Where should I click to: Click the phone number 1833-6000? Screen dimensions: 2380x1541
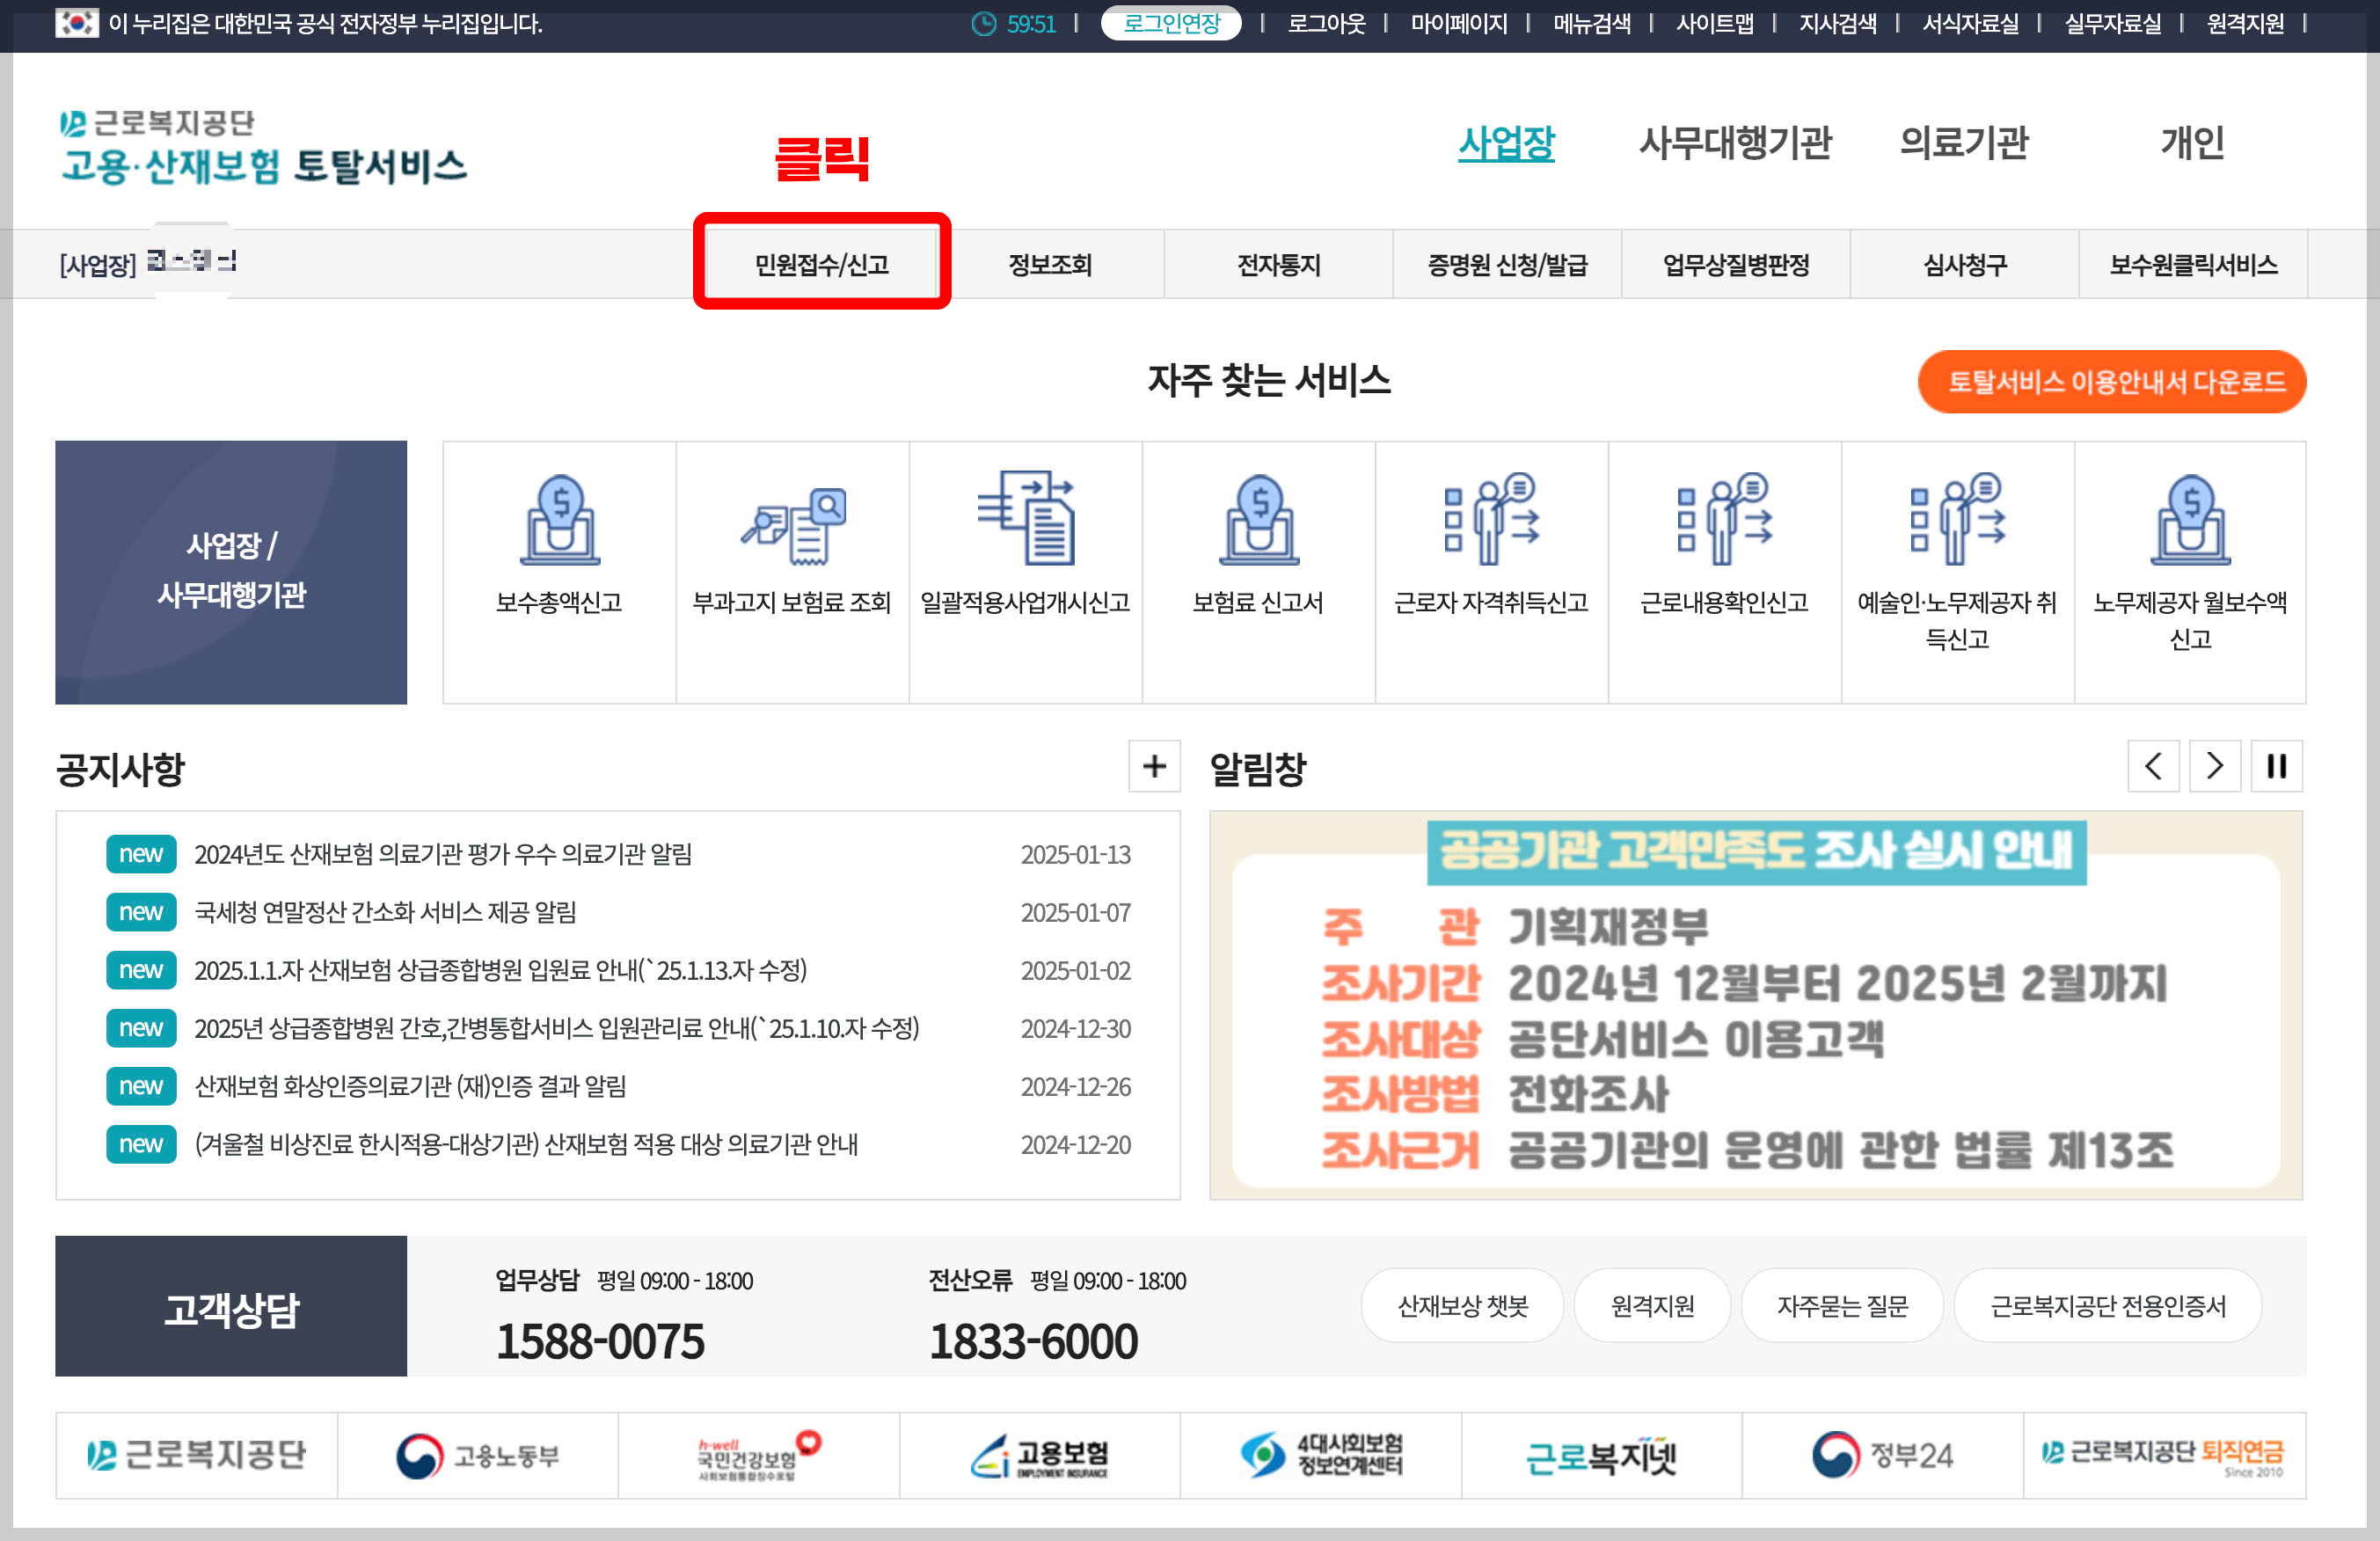[1033, 1341]
